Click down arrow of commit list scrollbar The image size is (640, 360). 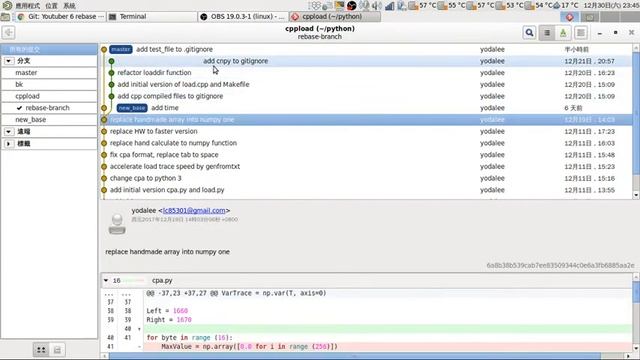pos(636,195)
